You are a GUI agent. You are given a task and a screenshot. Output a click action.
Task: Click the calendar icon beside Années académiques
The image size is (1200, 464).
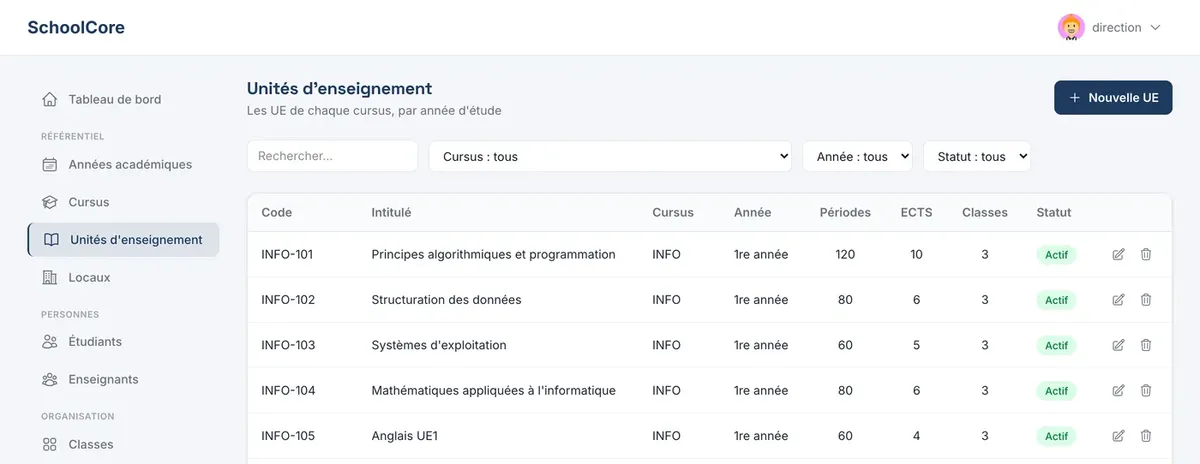pyautogui.click(x=50, y=164)
